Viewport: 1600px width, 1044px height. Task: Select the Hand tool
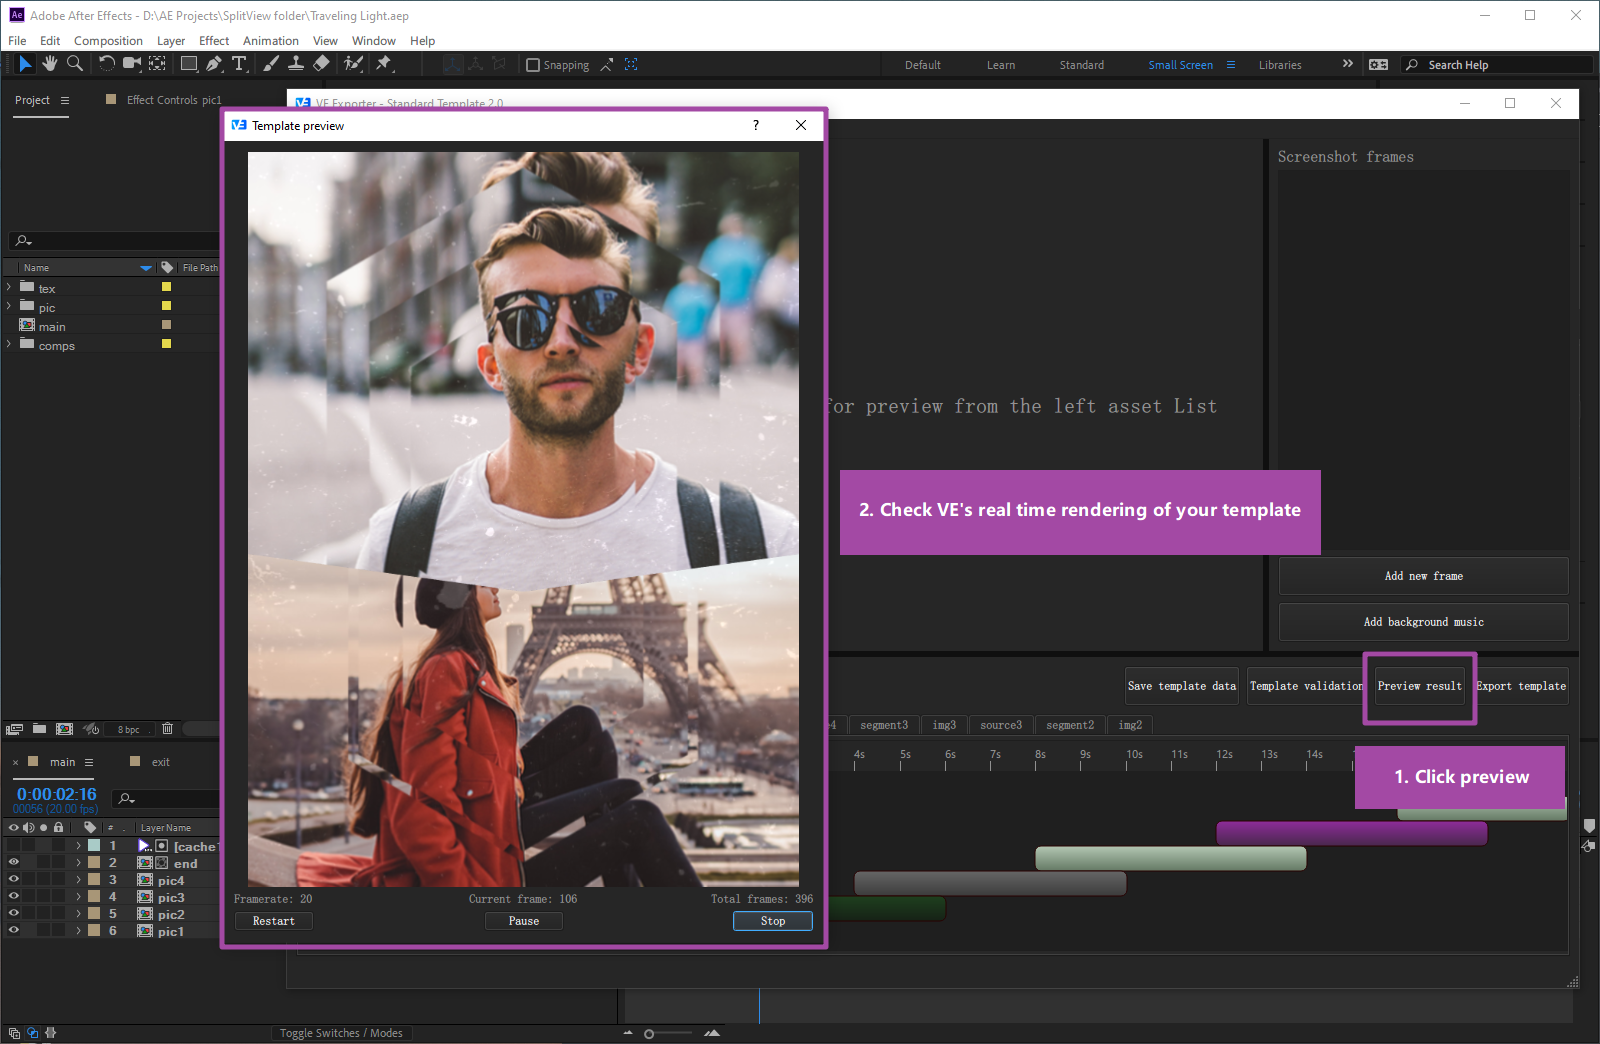(x=49, y=64)
